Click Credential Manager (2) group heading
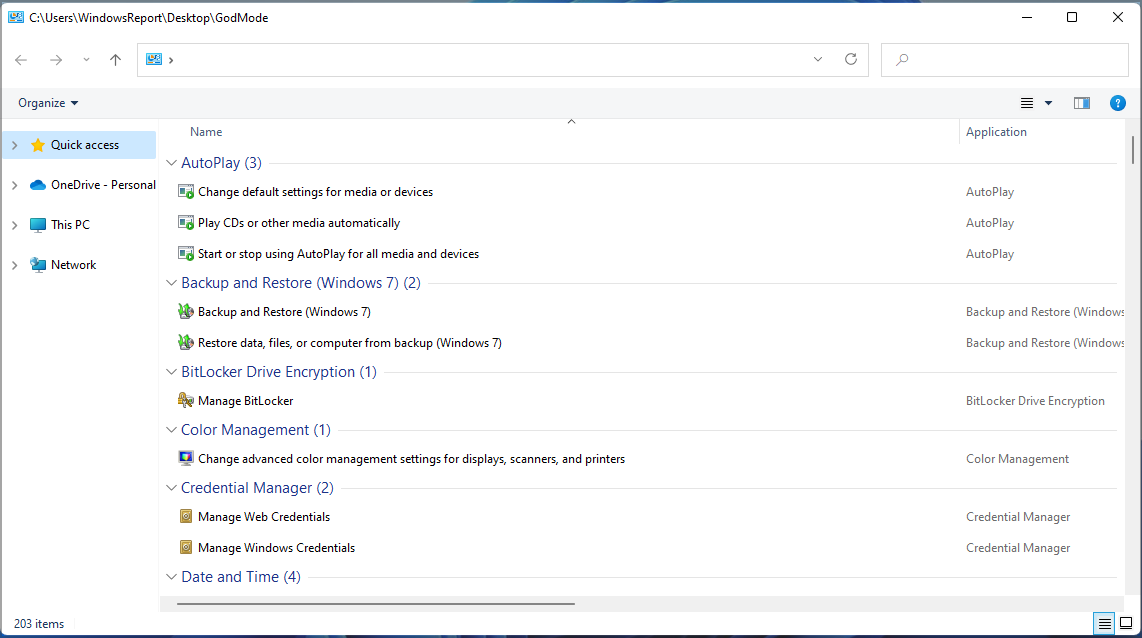This screenshot has width=1142, height=638. (x=257, y=488)
